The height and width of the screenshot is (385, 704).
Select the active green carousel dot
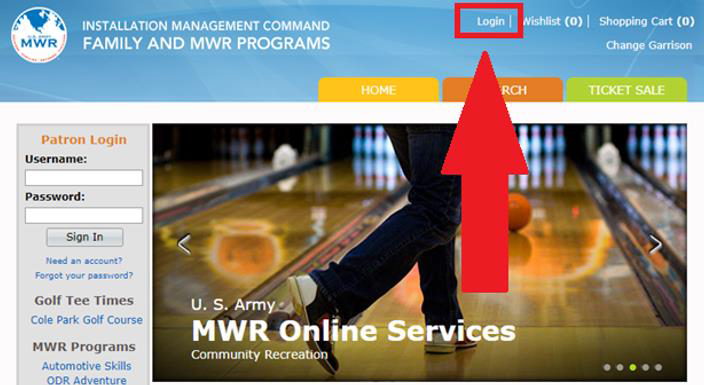pos(633,367)
